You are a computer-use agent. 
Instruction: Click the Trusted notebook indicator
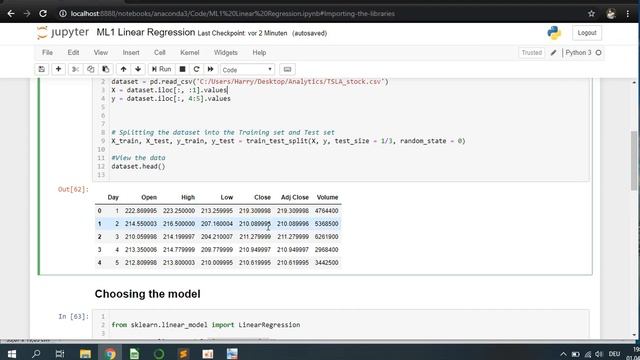531,53
